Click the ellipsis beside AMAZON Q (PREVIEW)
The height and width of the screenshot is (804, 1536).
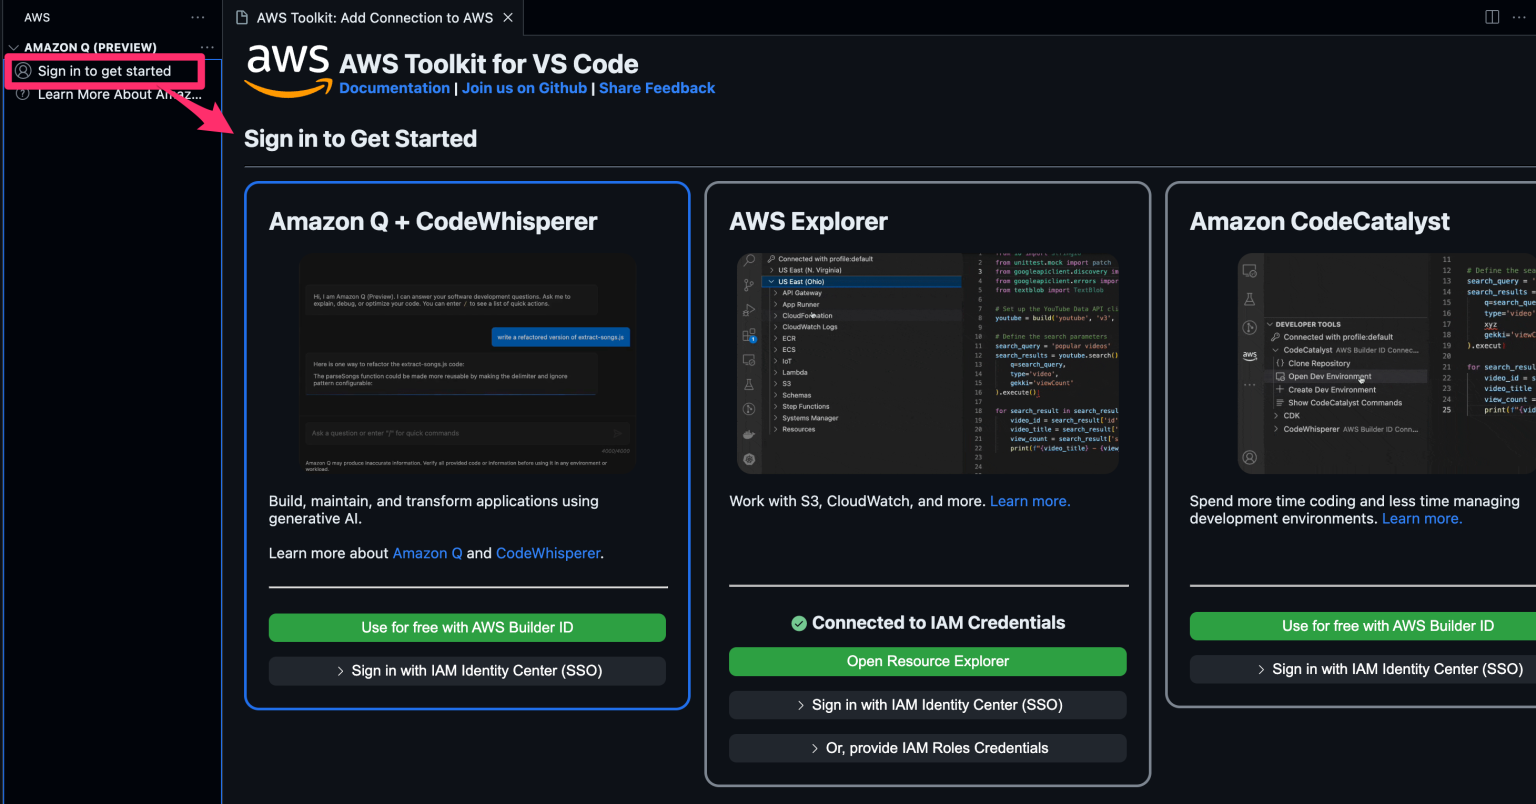[206, 47]
